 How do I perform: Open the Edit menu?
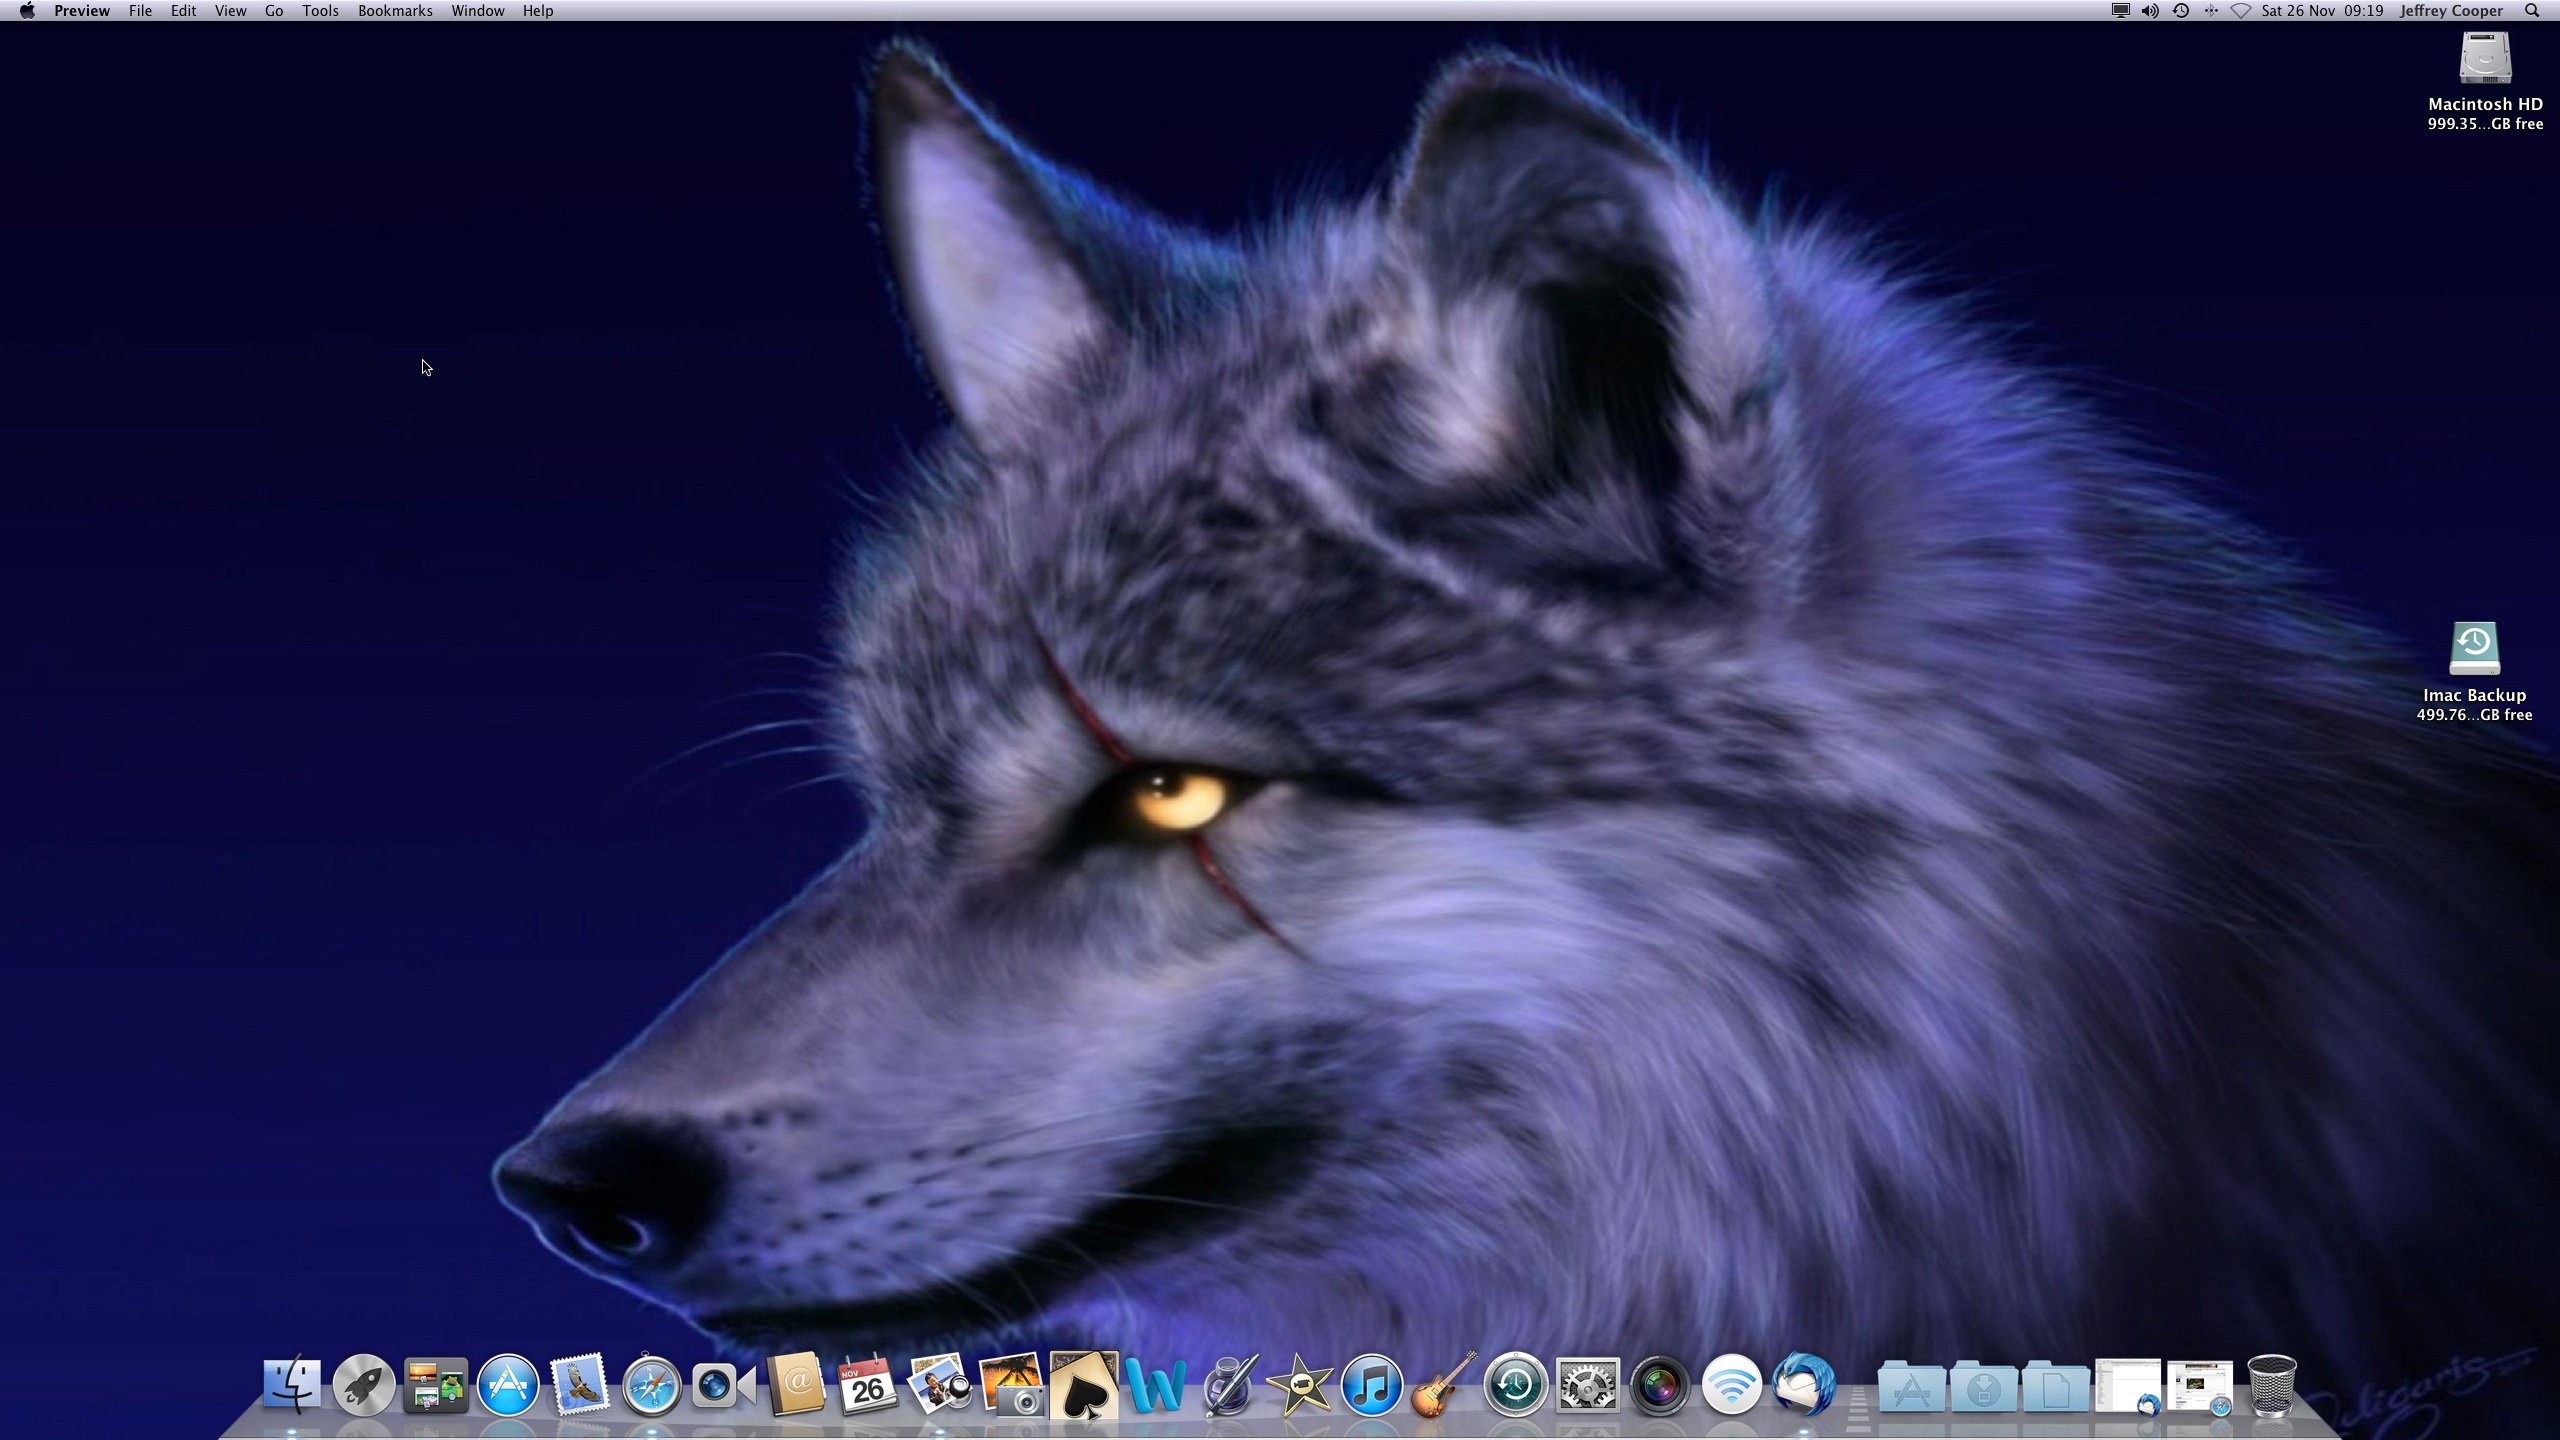click(183, 11)
